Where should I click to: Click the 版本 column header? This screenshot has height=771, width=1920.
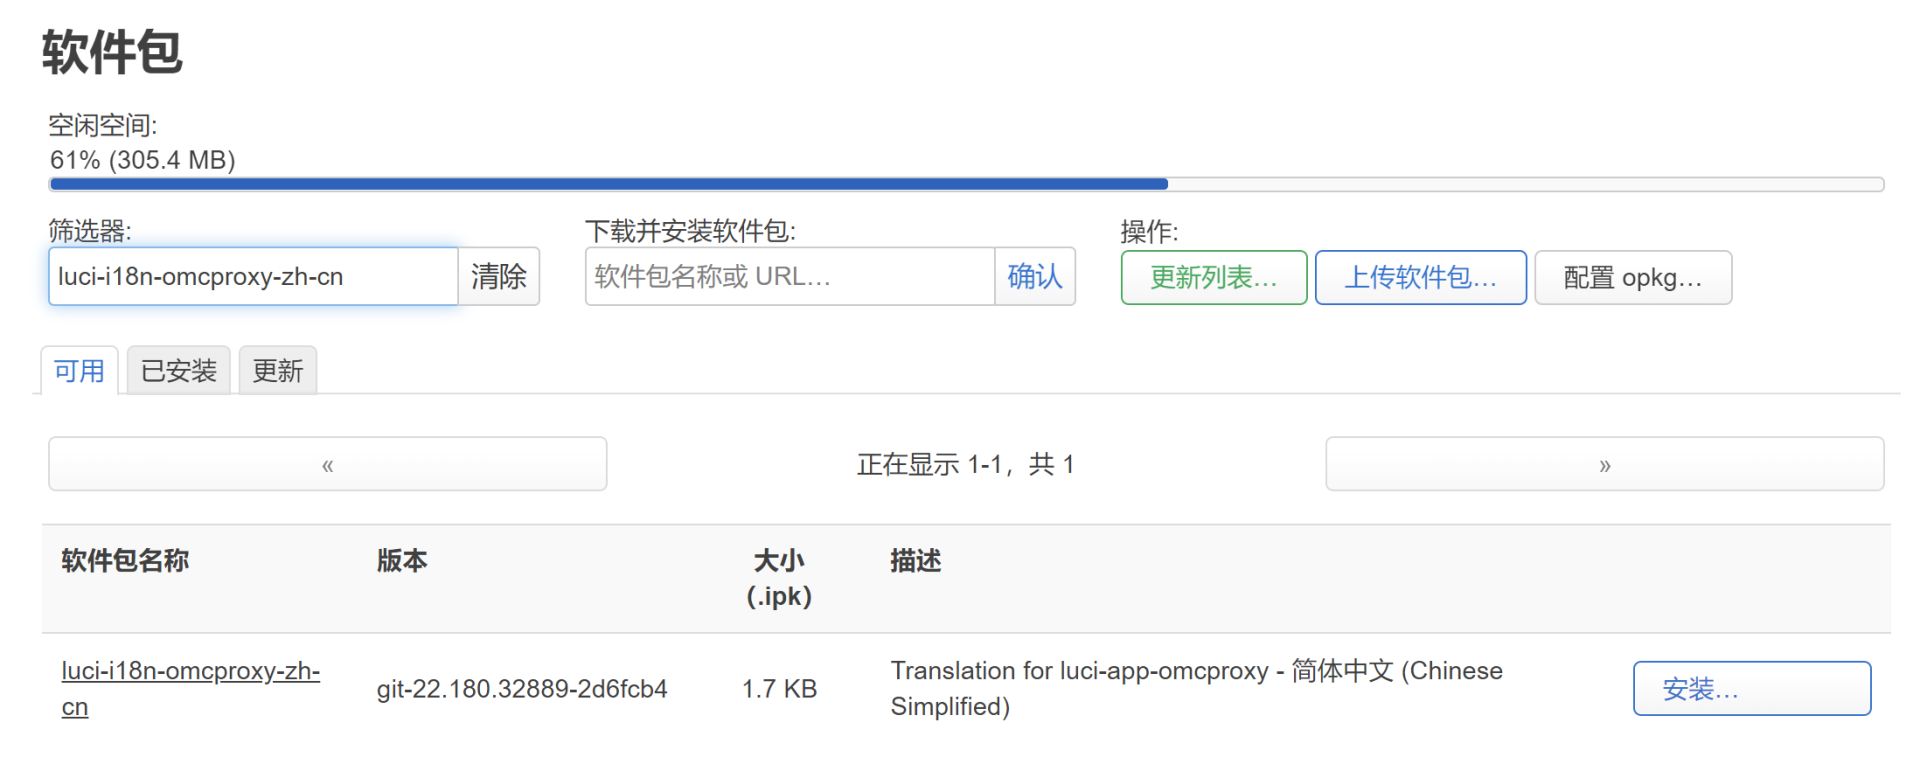[402, 561]
